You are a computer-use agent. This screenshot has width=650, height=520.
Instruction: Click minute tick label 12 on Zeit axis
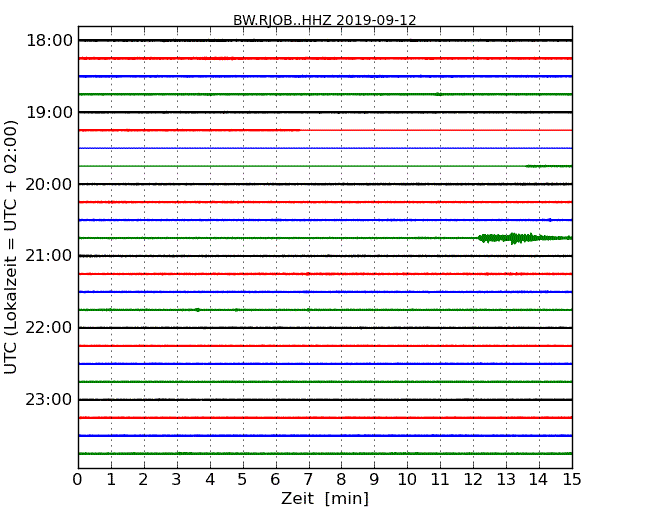[473, 479]
